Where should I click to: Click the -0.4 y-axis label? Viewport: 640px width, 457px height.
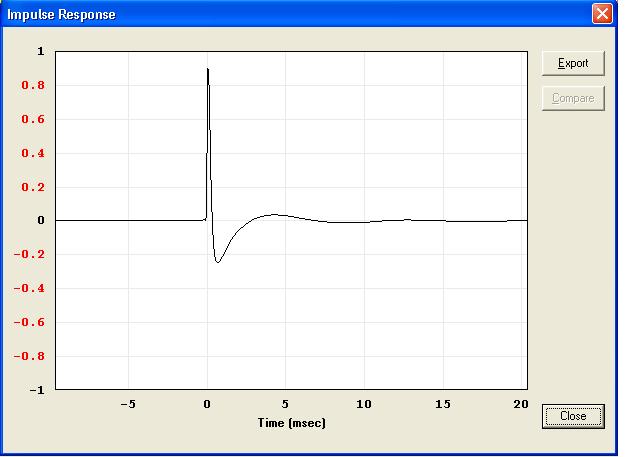[29, 288]
